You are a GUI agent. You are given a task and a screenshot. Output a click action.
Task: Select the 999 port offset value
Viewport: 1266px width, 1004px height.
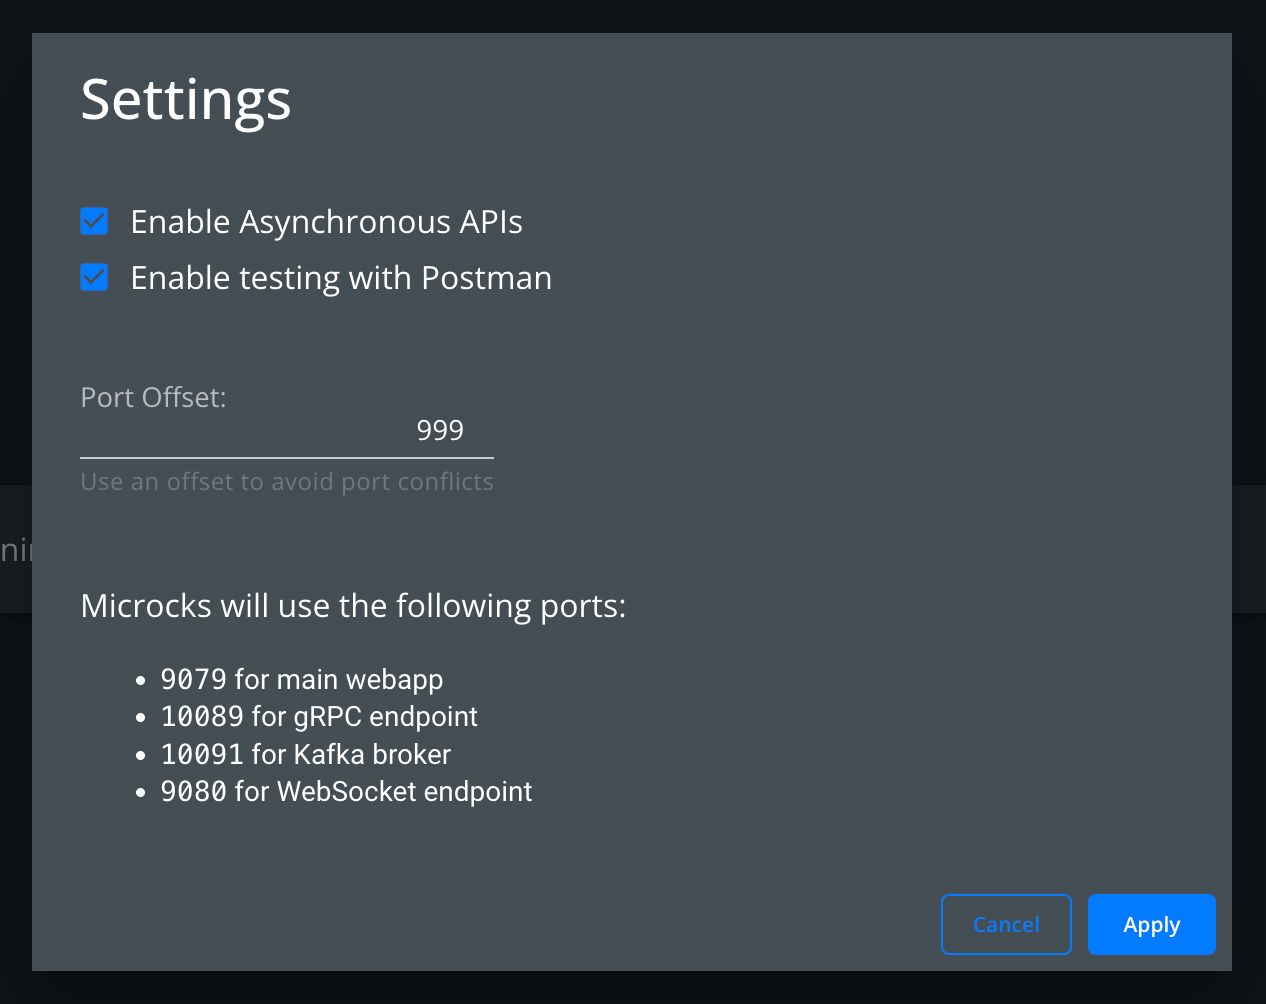click(439, 429)
